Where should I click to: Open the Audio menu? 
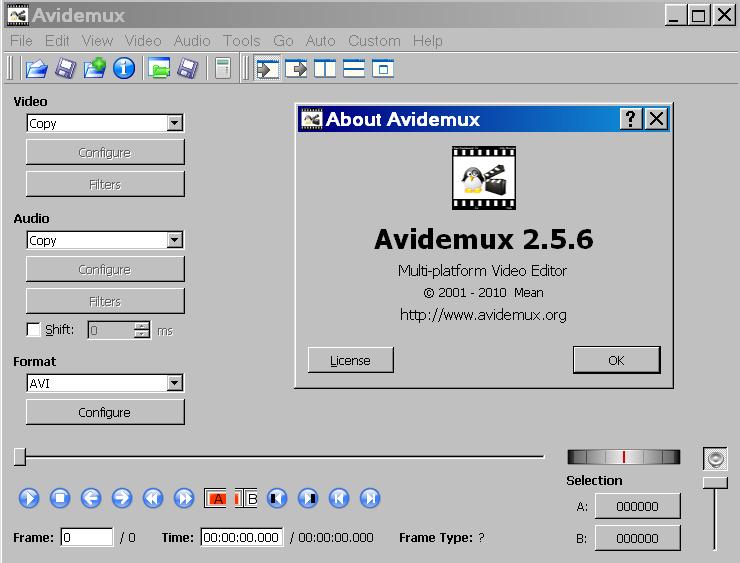point(192,41)
